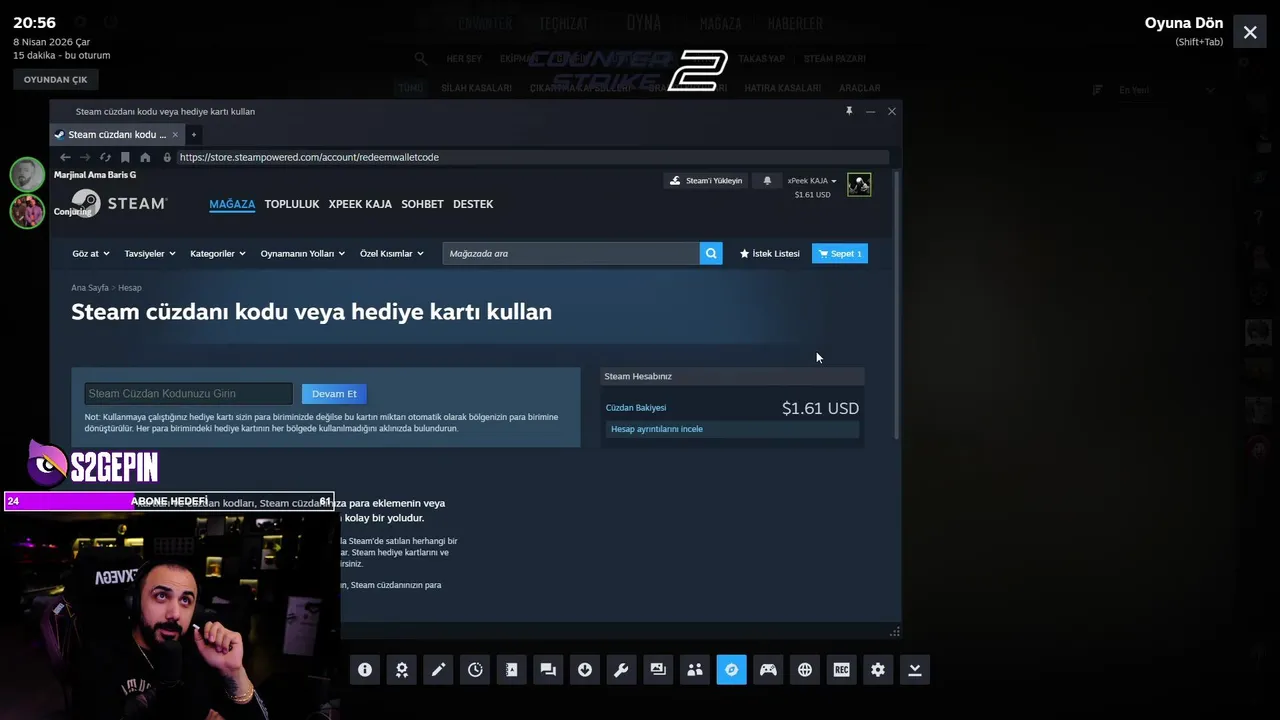Viewport: 1280px width, 720px height.
Task: Open the web browser globe icon
Action: tap(805, 670)
